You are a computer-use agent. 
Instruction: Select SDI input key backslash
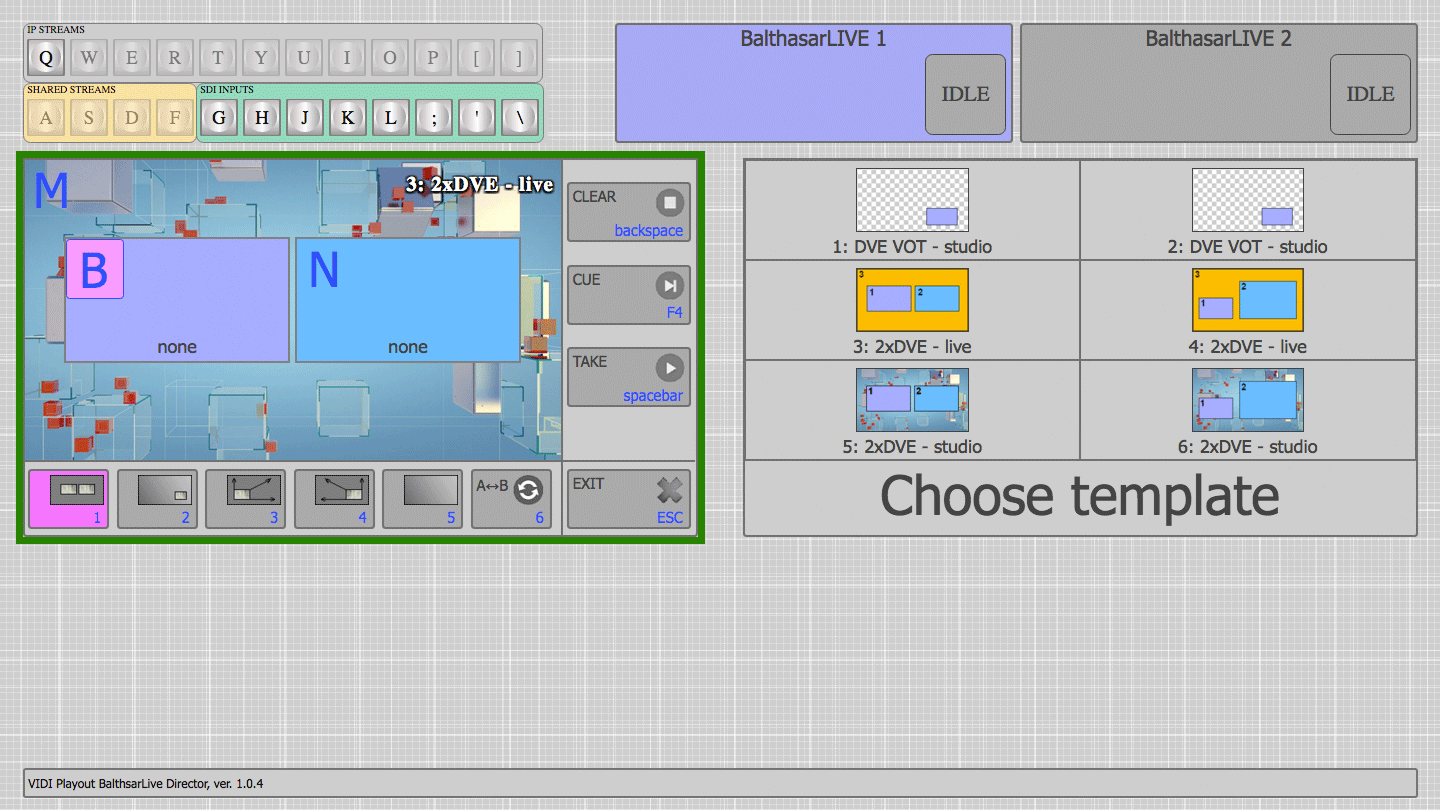tap(520, 118)
